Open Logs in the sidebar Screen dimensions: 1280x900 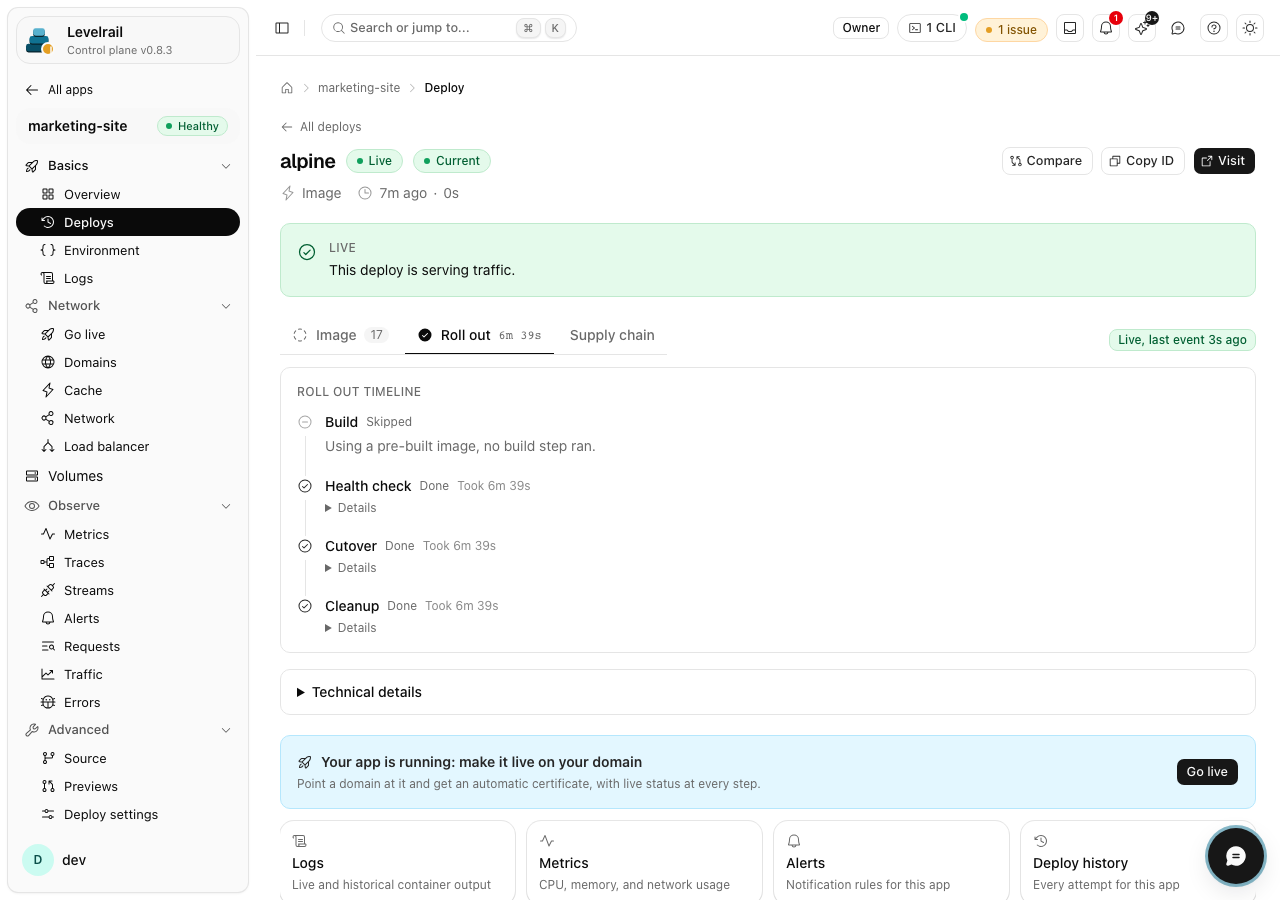[x=128, y=278]
